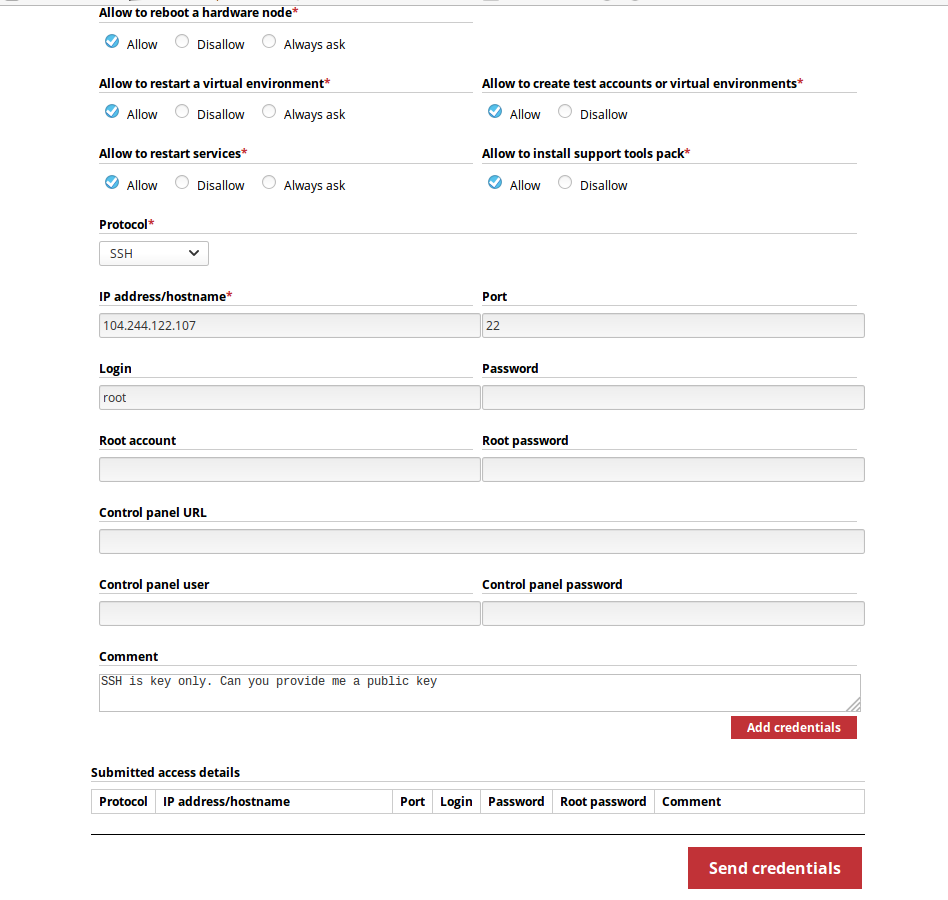
Task: Click the Send credentials button
Action: [x=774, y=868]
